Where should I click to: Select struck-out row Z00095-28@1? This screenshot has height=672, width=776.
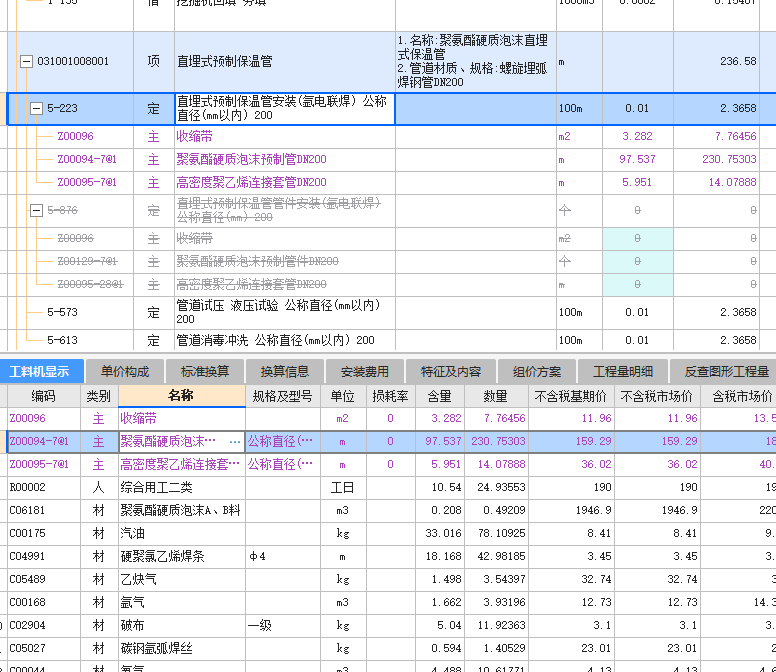tap(391, 285)
